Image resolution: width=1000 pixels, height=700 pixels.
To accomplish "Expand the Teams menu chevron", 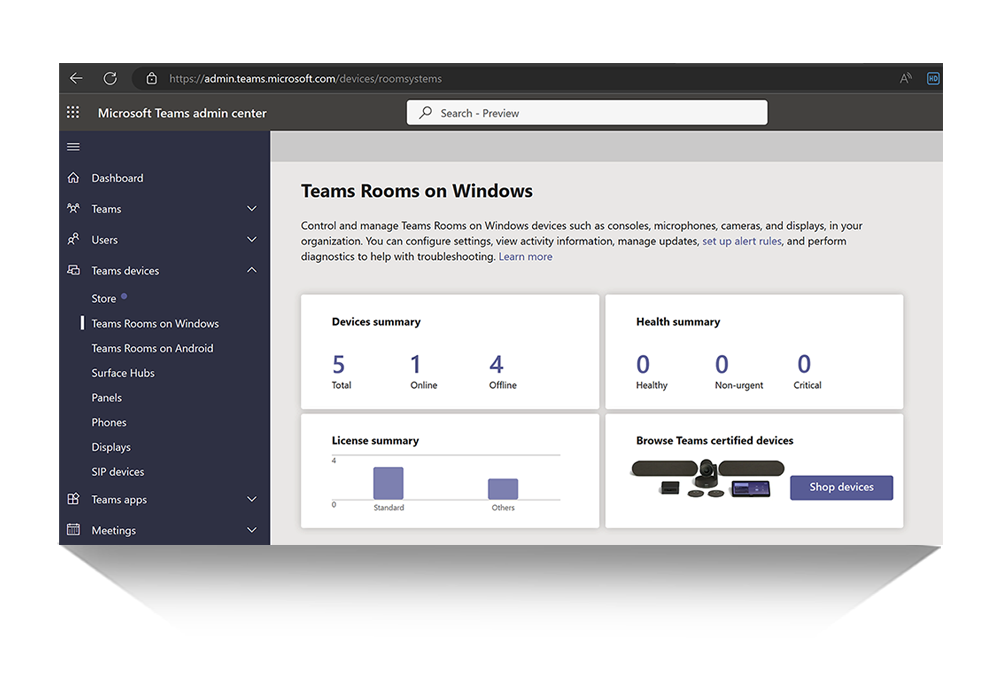I will [252, 208].
